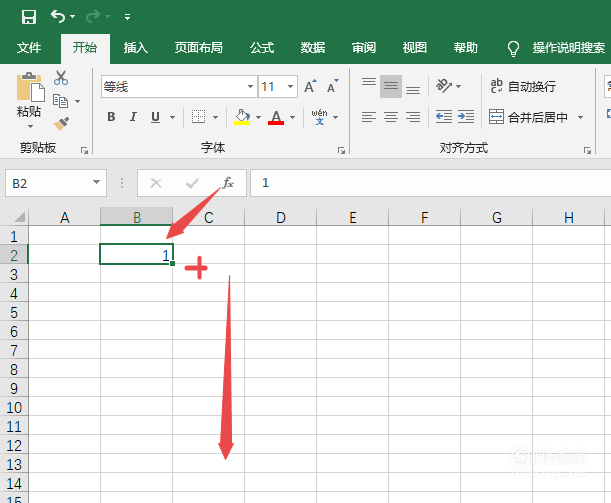Open the 视图 tab
This screenshot has height=503, width=611.
[415, 48]
